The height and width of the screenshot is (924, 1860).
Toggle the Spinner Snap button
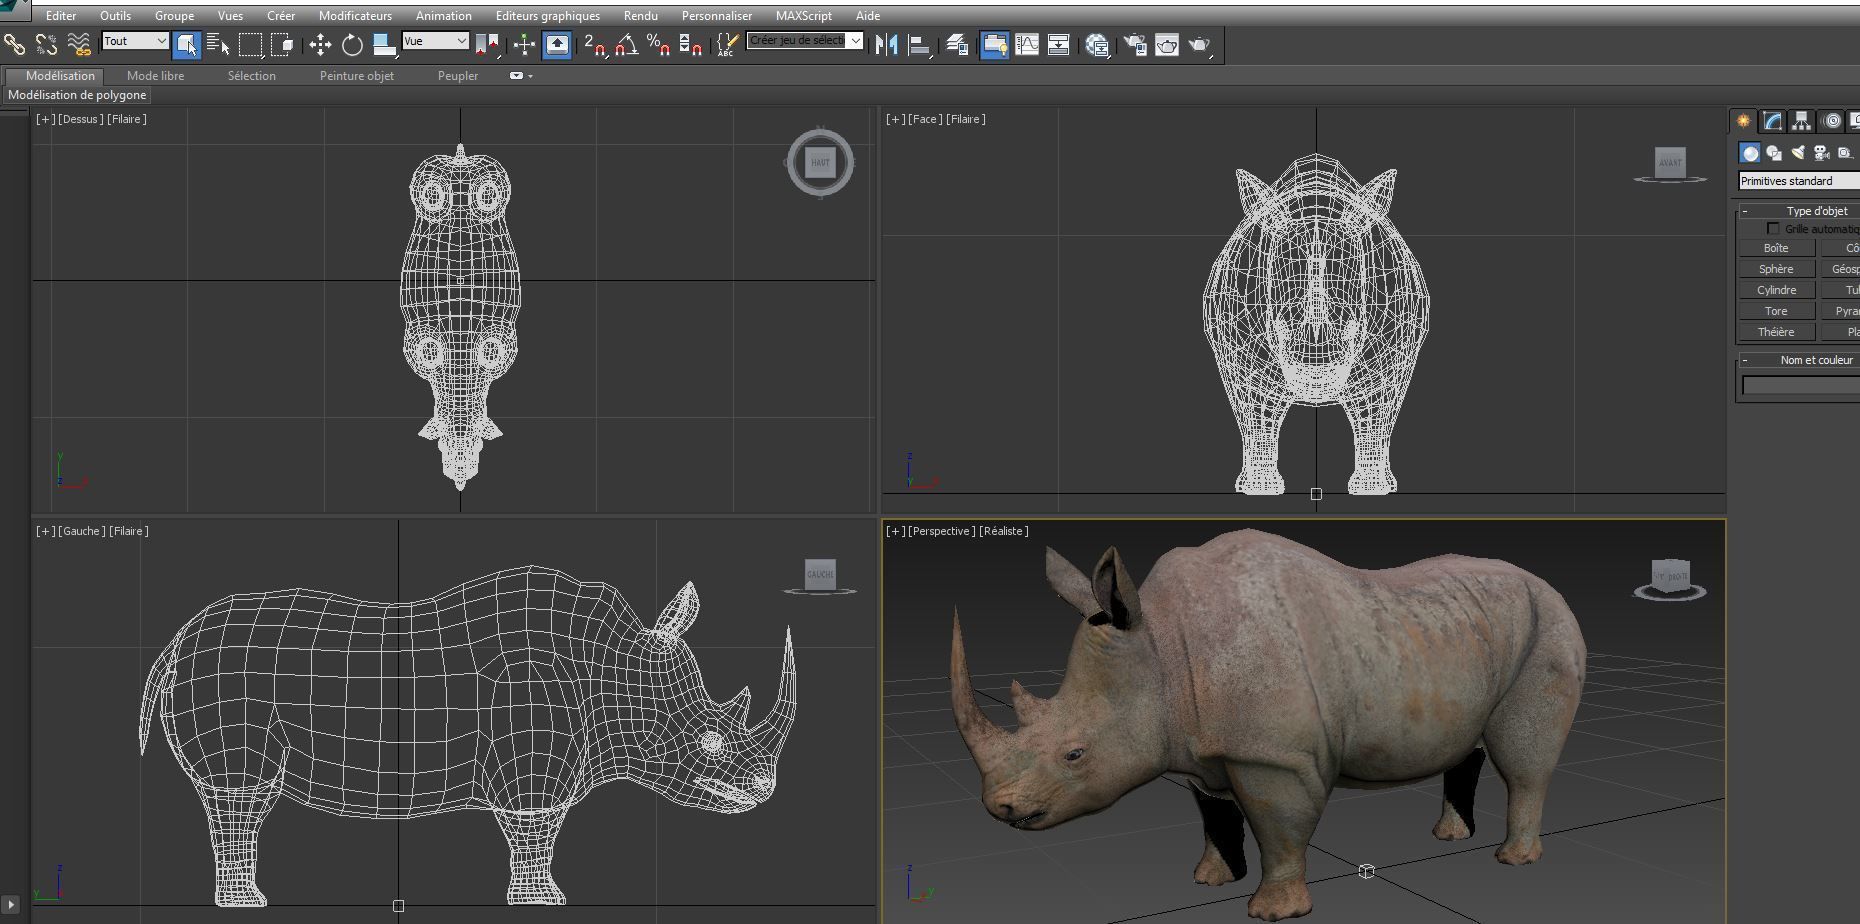(x=690, y=44)
